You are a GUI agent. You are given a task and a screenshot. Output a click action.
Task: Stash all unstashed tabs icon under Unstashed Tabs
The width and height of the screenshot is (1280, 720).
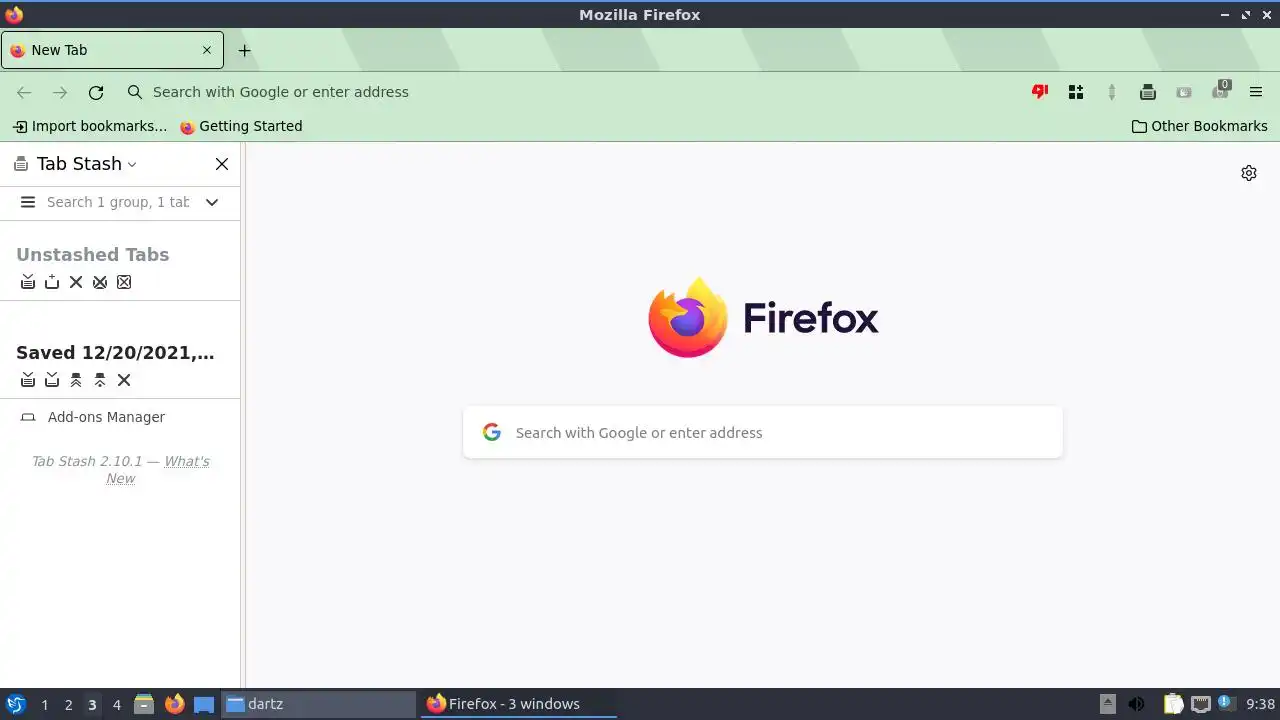pos(28,282)
